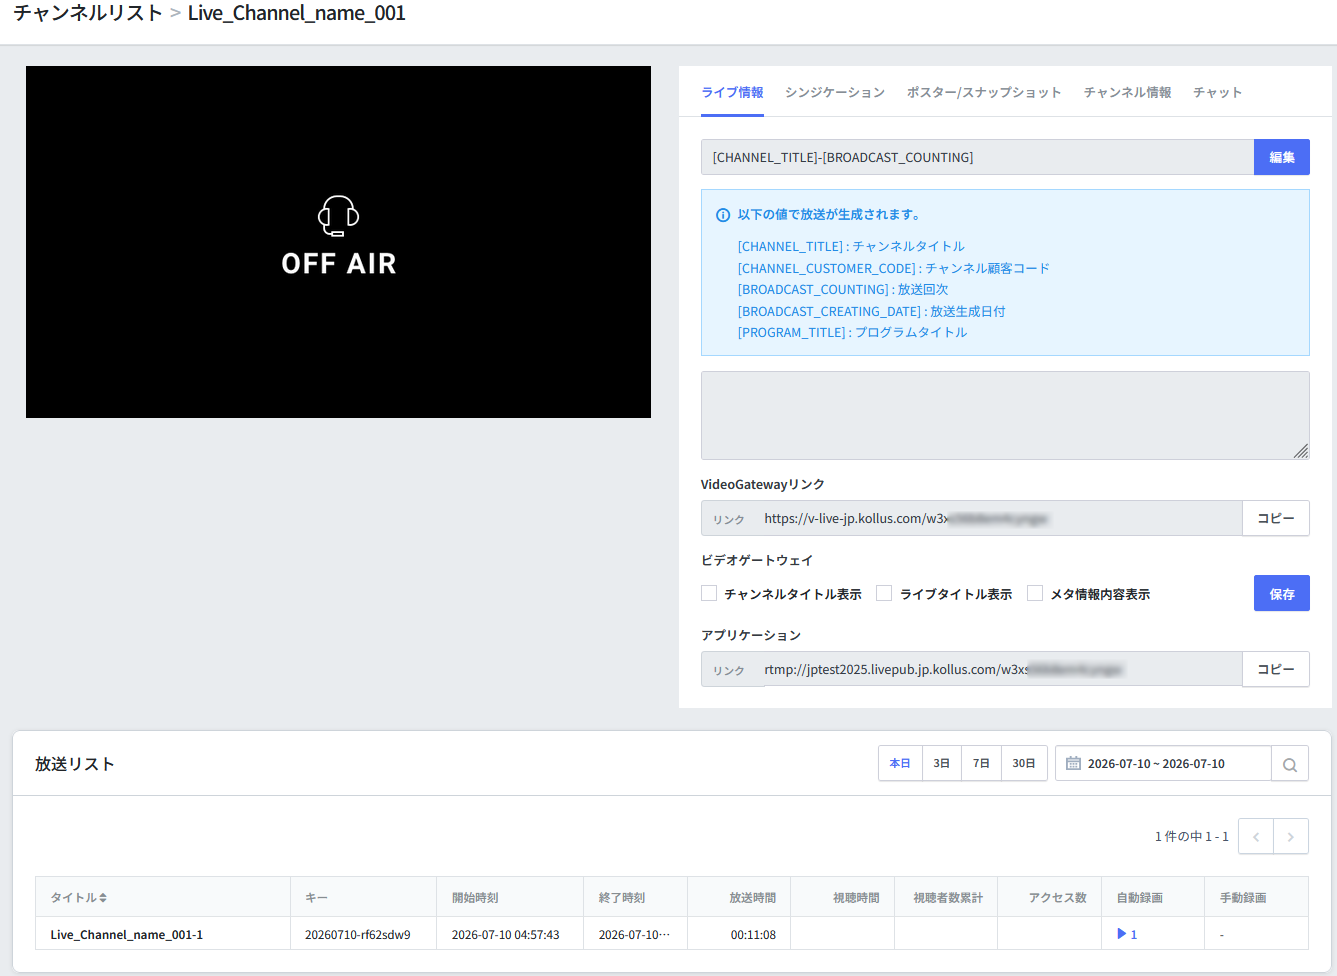Click the OFF AIR video player
1337x976 pixels.
coord(338,242)
